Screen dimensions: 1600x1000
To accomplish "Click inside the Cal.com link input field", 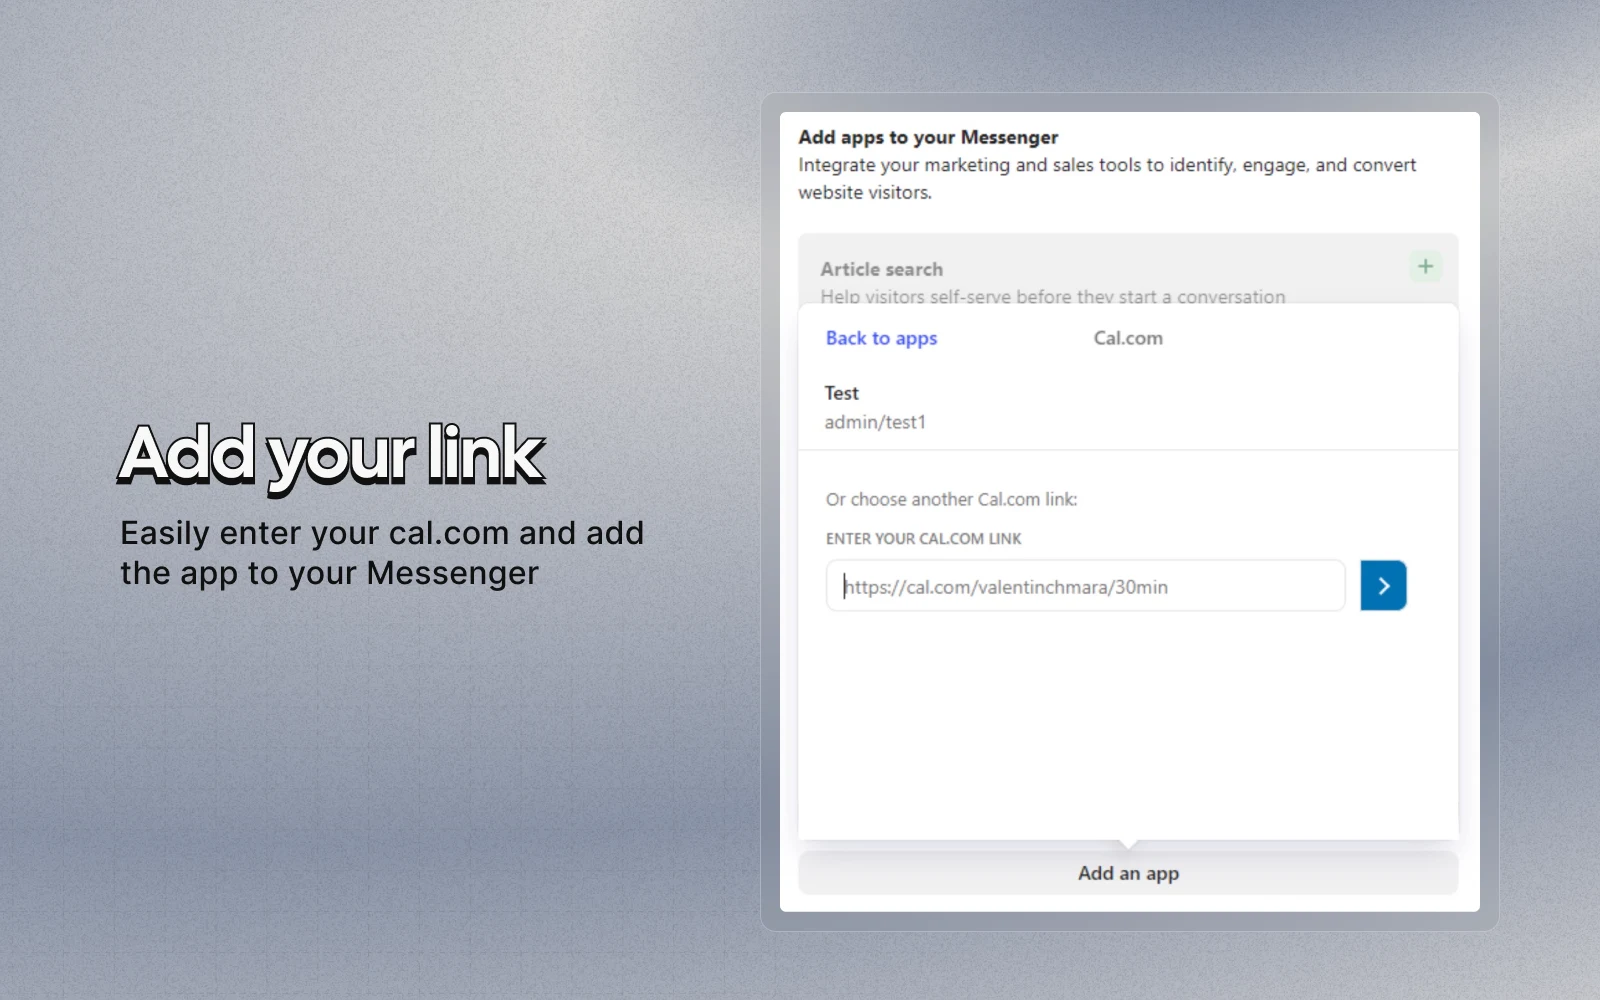I will [x=1085, y=586].
